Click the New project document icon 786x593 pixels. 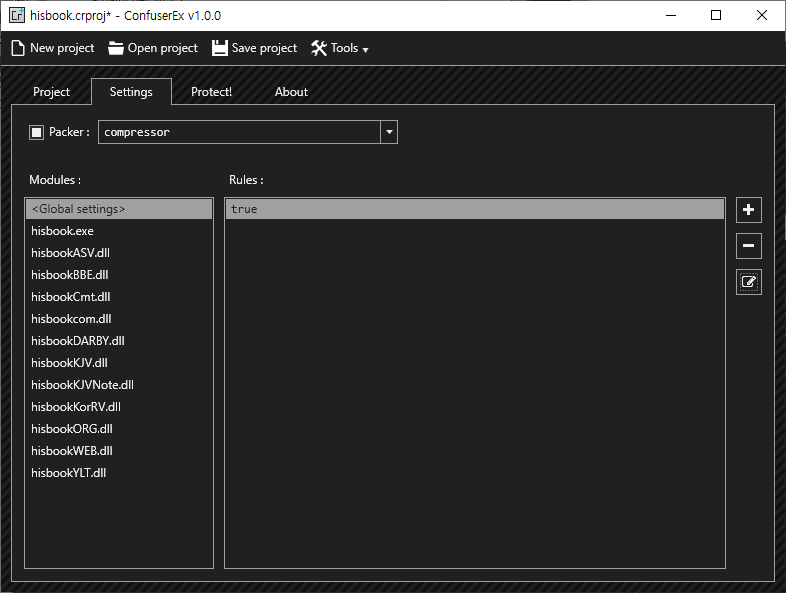pyautogui.click(x=18, y=48)
